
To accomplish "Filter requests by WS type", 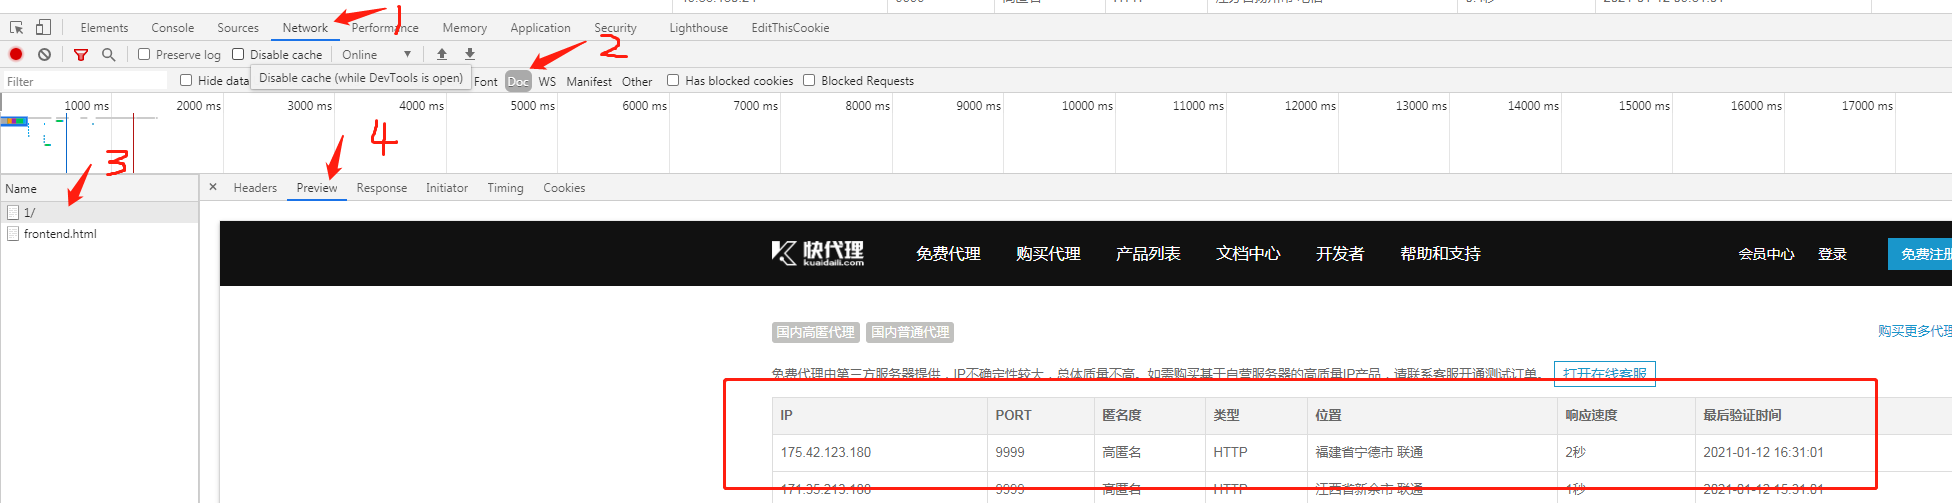I will coord(547,81).
